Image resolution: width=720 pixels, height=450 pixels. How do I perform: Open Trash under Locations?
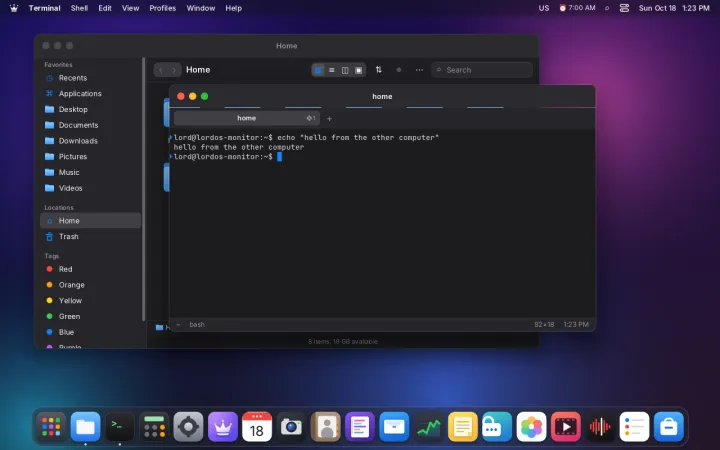pos(90,236)
